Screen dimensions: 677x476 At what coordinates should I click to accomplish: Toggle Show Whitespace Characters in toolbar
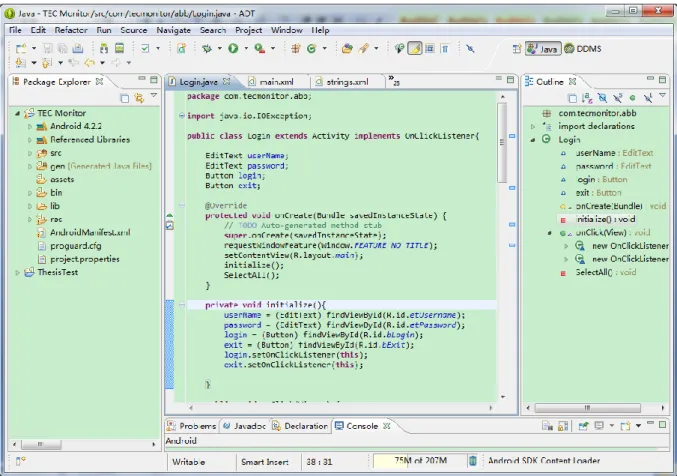point(444,48)
